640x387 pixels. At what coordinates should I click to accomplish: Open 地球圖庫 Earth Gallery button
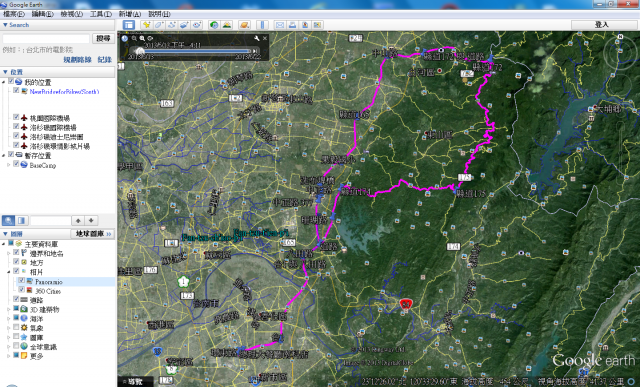[x=93, y=234]
